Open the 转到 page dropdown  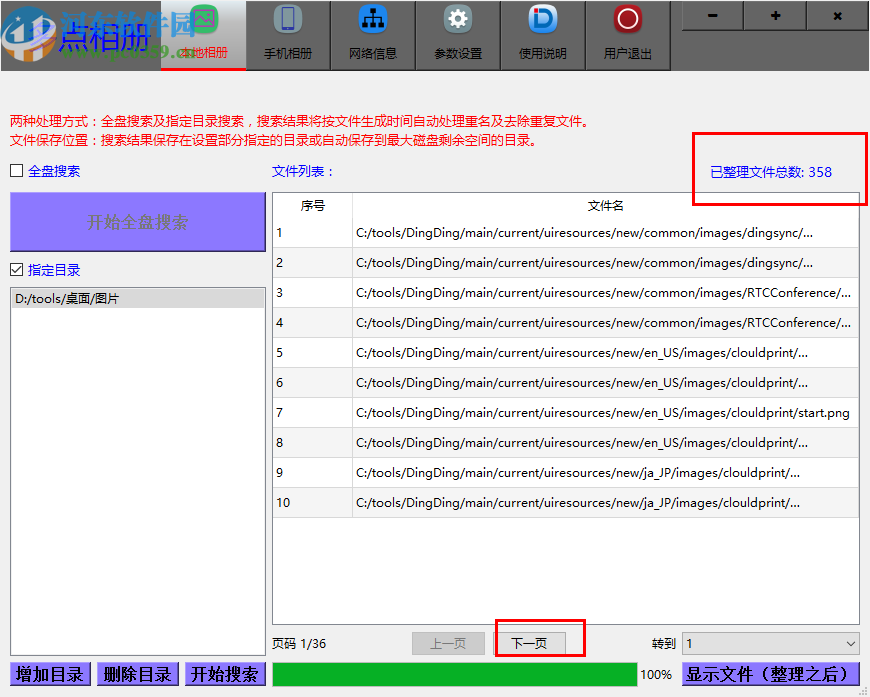(771, 644)
